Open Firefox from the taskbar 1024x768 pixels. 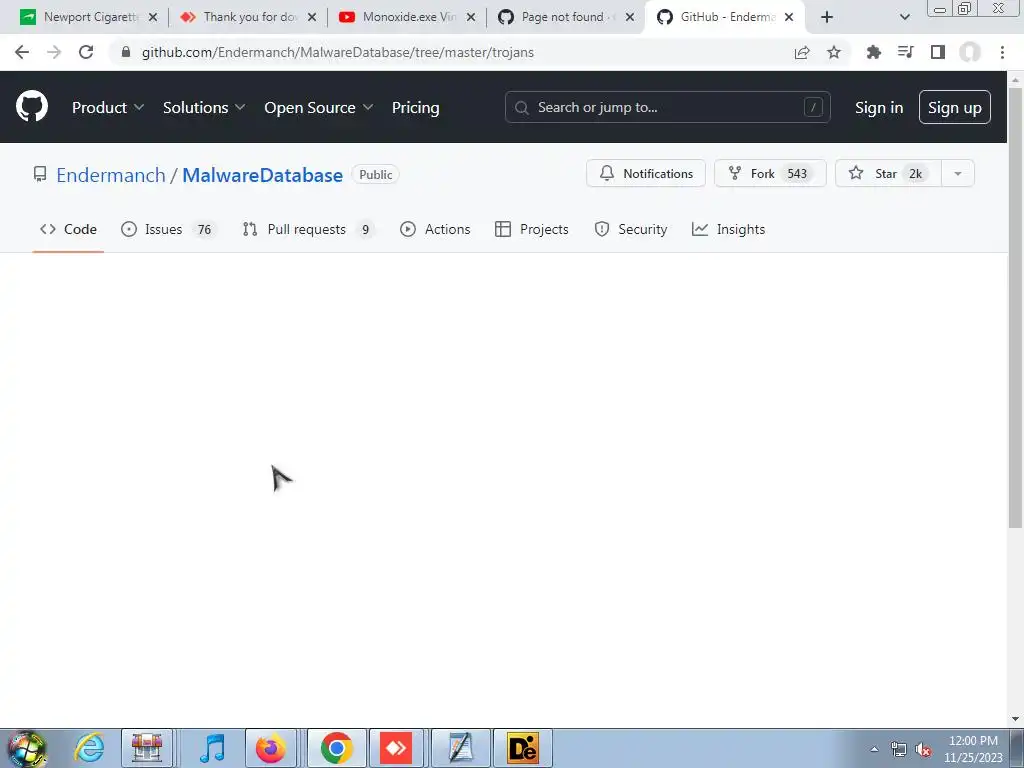(x=270, y=748)
